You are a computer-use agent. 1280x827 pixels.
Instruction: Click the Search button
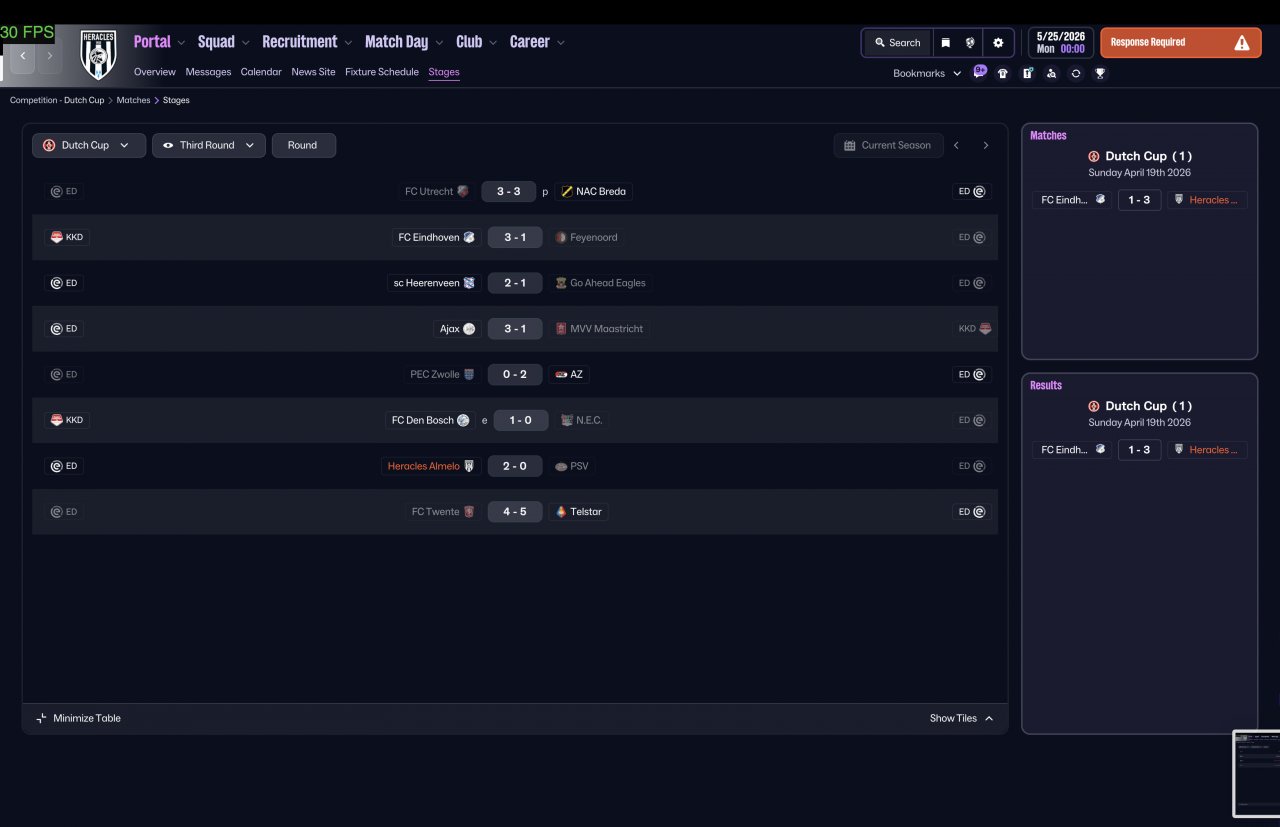pos(897,43)
